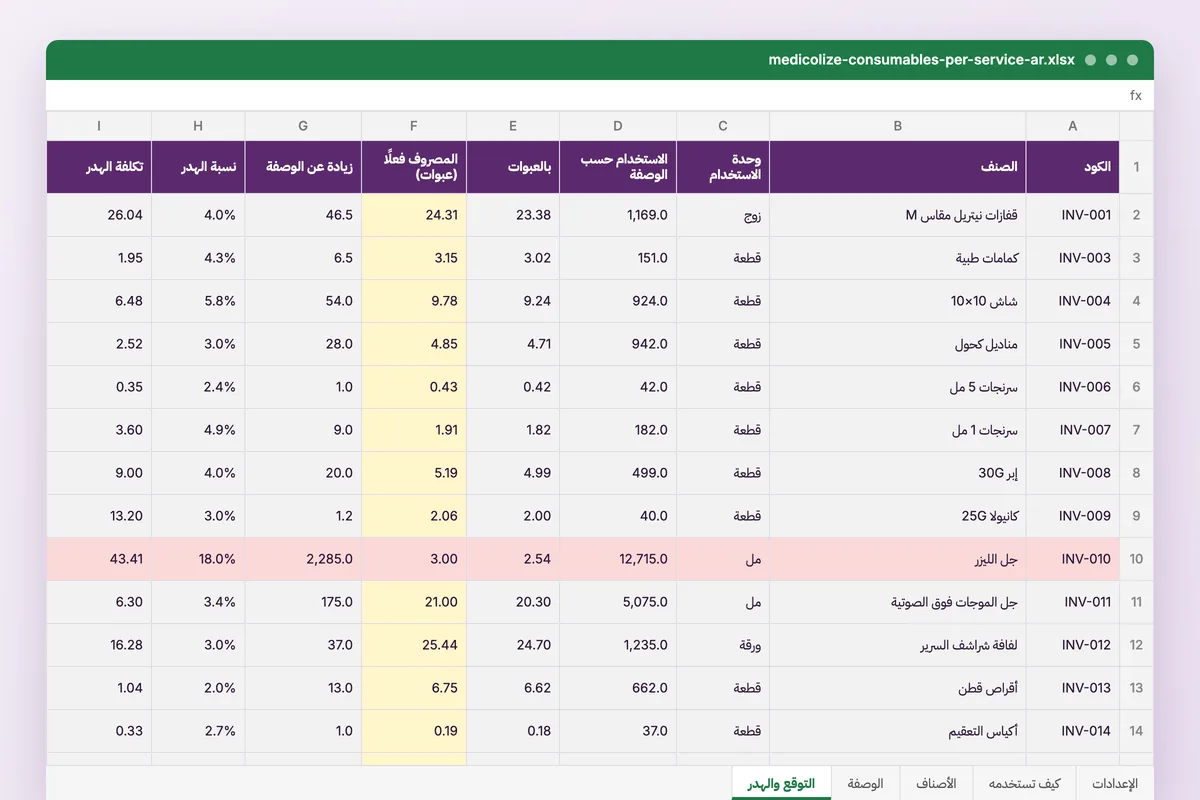Select the إبر 30G cell
Viewport: 1200px width, 800px height.
click(898, 473)
